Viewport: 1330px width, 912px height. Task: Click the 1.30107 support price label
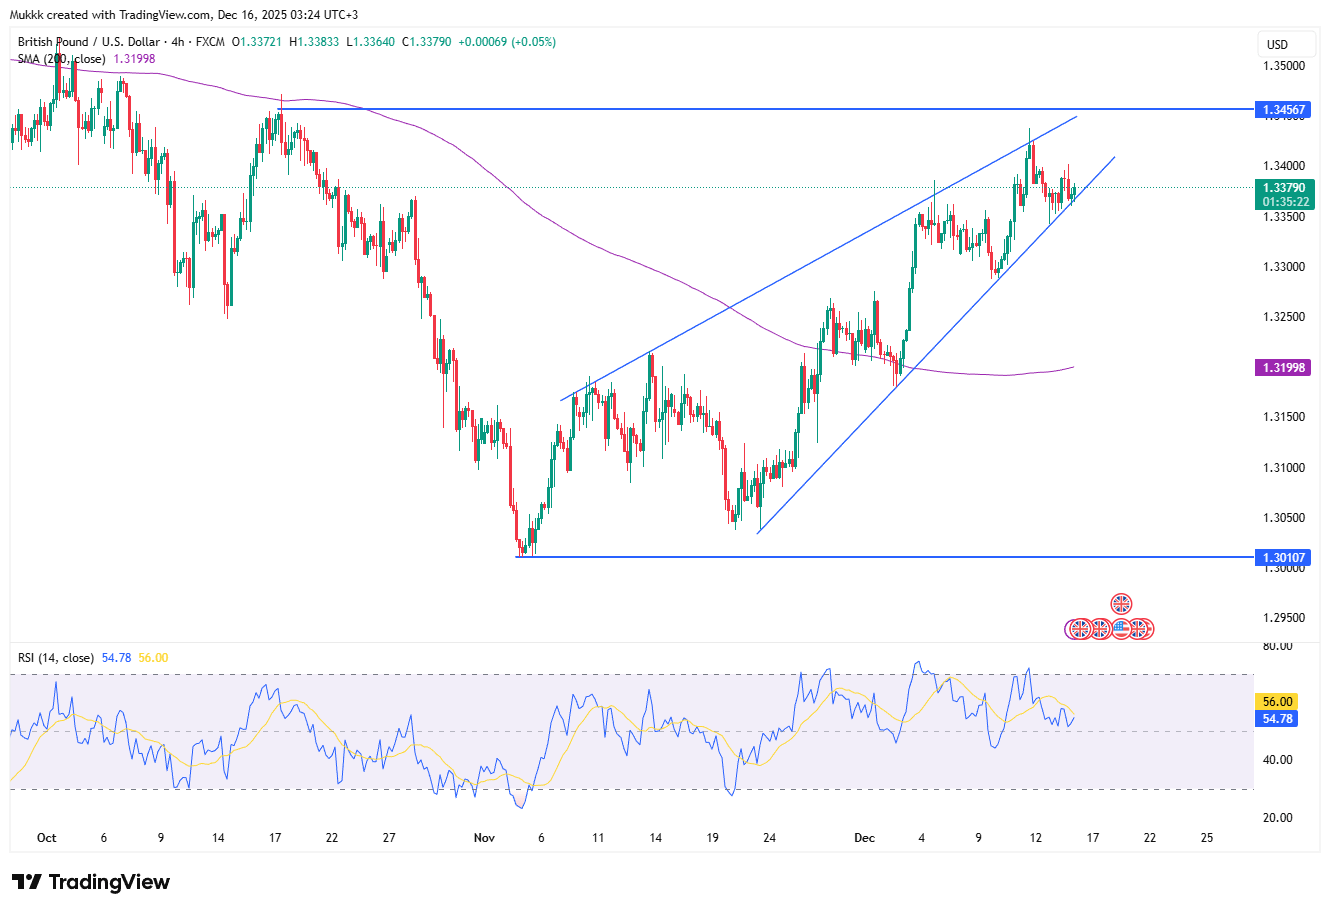click(1280, 558)
